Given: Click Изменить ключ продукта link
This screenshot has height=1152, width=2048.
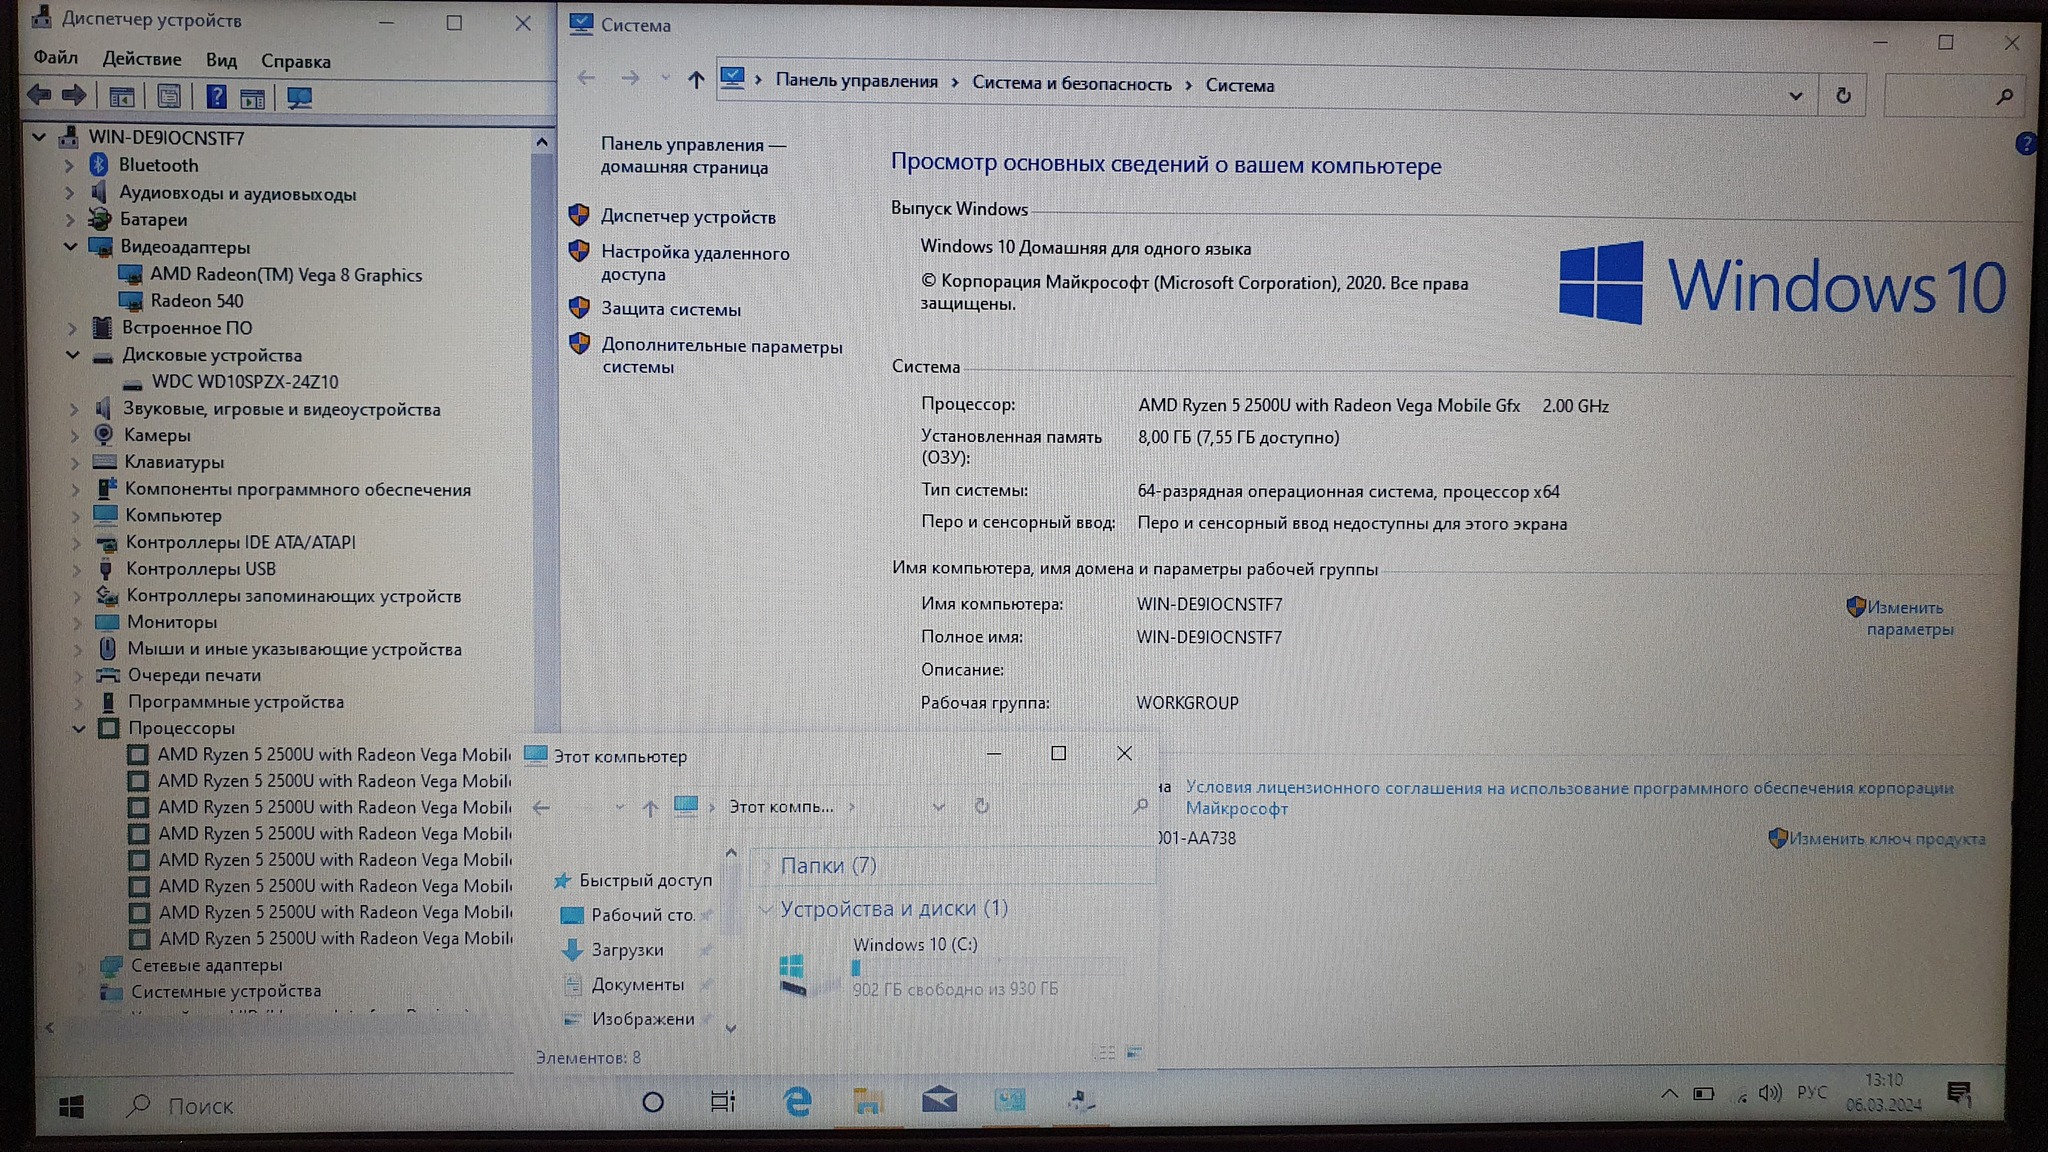Looking at the screenshot, I should [x=1886, y=839].
